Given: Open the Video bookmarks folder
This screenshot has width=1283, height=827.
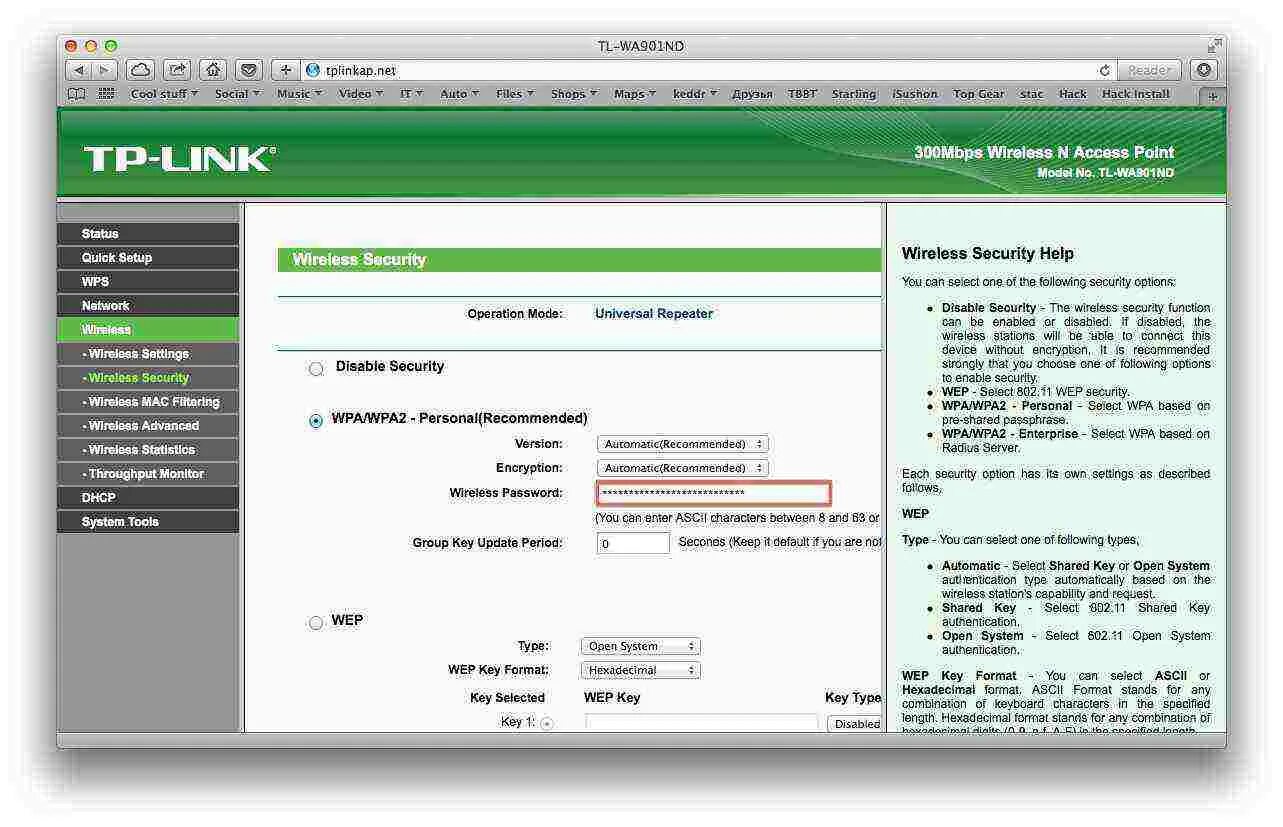Looking at the screenshot, I should pyautogui.click(x=361, y=94).
